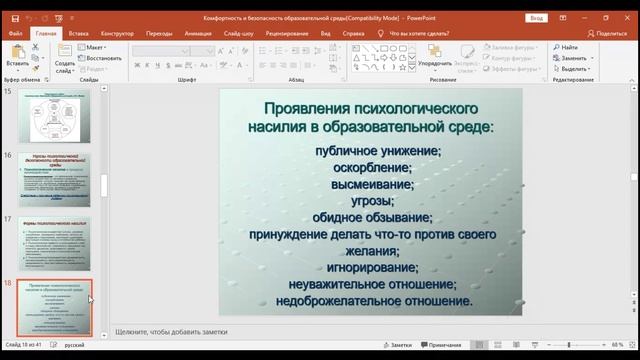Toggle strikethrough formatting
This screenshot has height=360, width=640.
coord(178,65)
